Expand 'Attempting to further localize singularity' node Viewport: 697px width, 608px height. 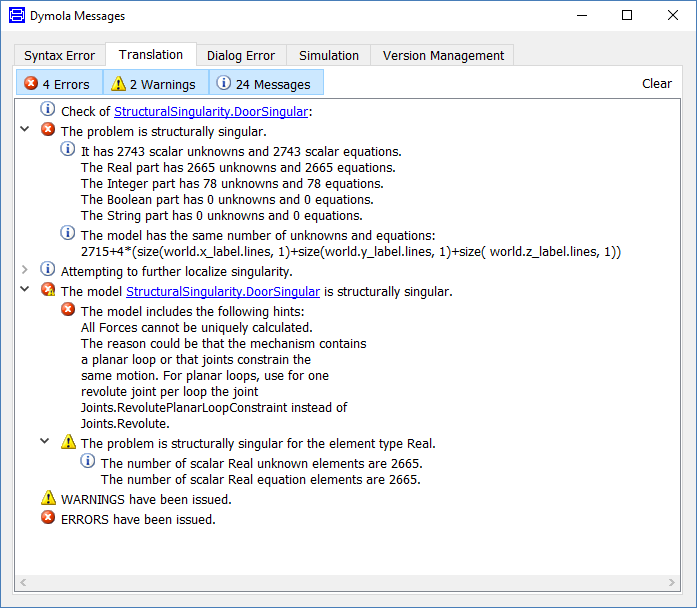25,269
